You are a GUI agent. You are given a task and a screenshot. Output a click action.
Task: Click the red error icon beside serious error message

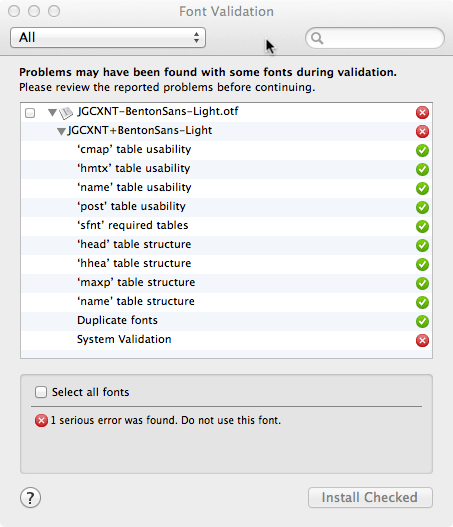tap(41, 420)
